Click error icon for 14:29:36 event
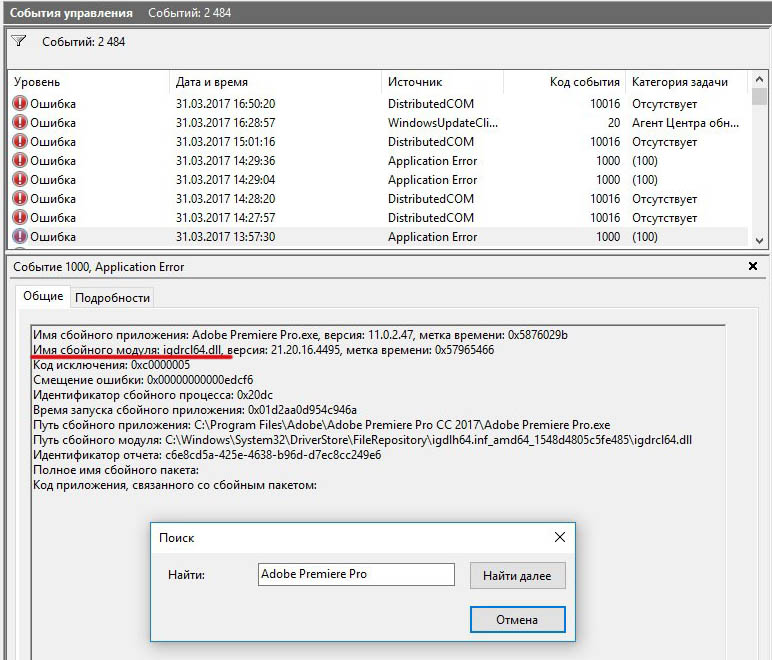The width and height of the screenshot is (772, 660). 20,160
